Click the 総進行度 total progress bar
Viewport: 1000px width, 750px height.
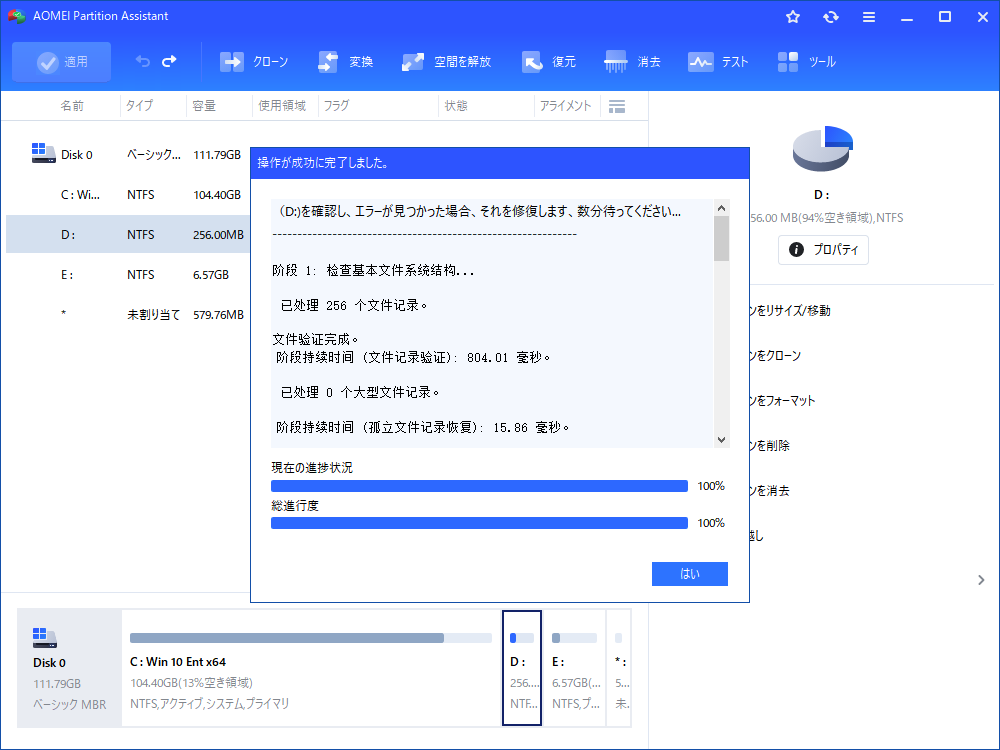(x=479, y=523)
